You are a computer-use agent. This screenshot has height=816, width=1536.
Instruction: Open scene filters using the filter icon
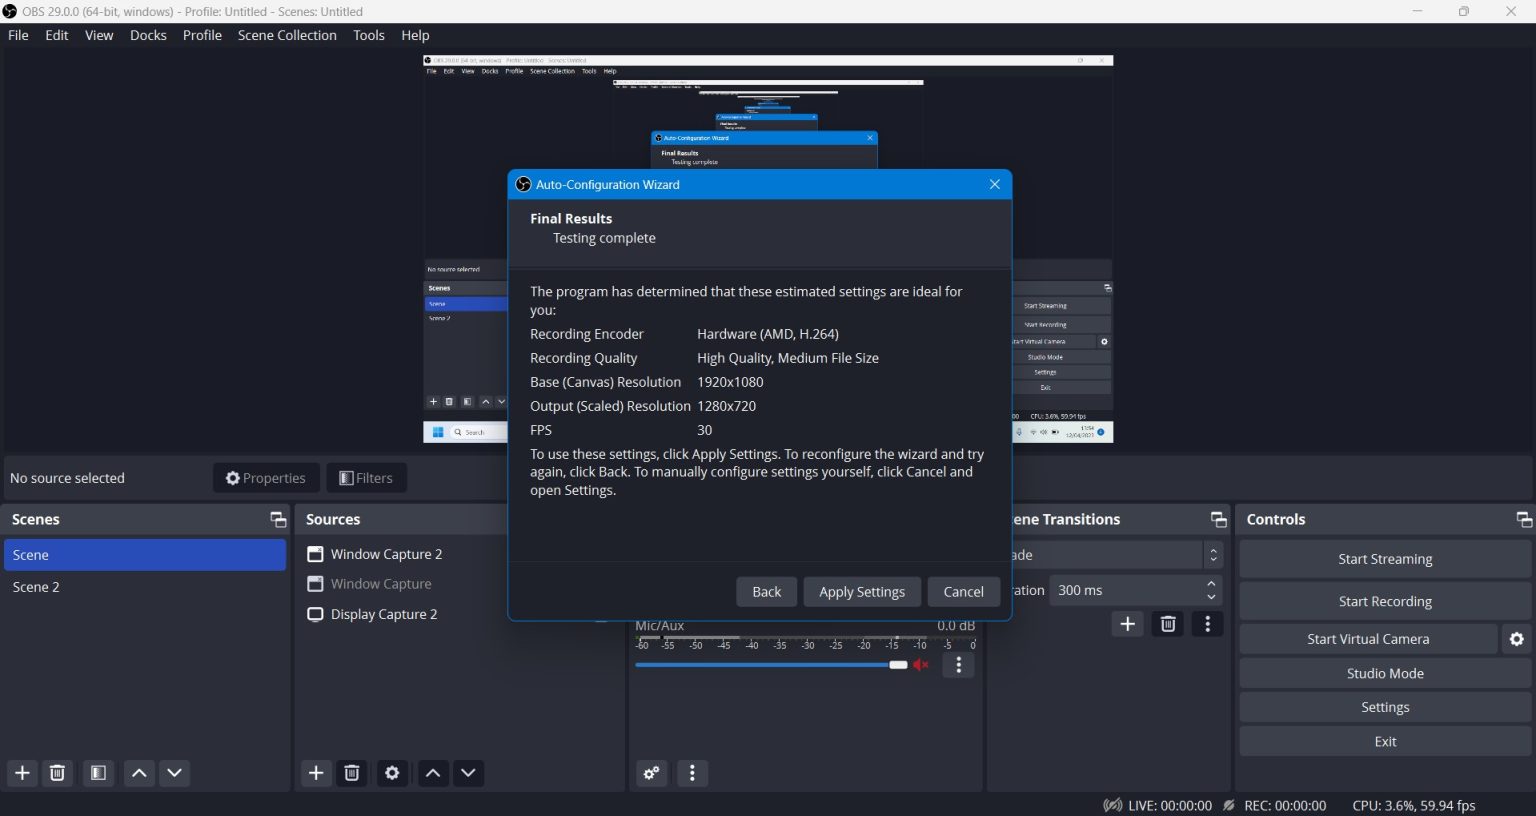pos(98,773)
